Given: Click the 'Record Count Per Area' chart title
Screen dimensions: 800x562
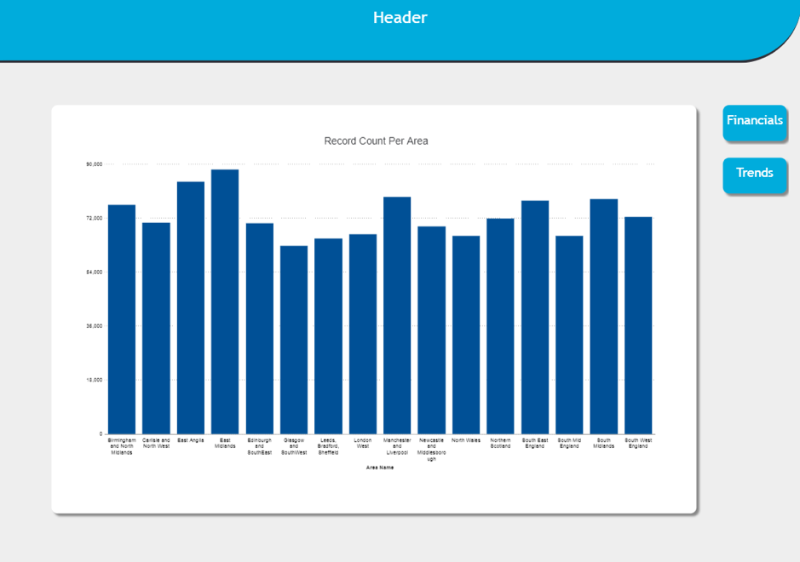Looking at the screenshot, I should (x=376, y=141).
